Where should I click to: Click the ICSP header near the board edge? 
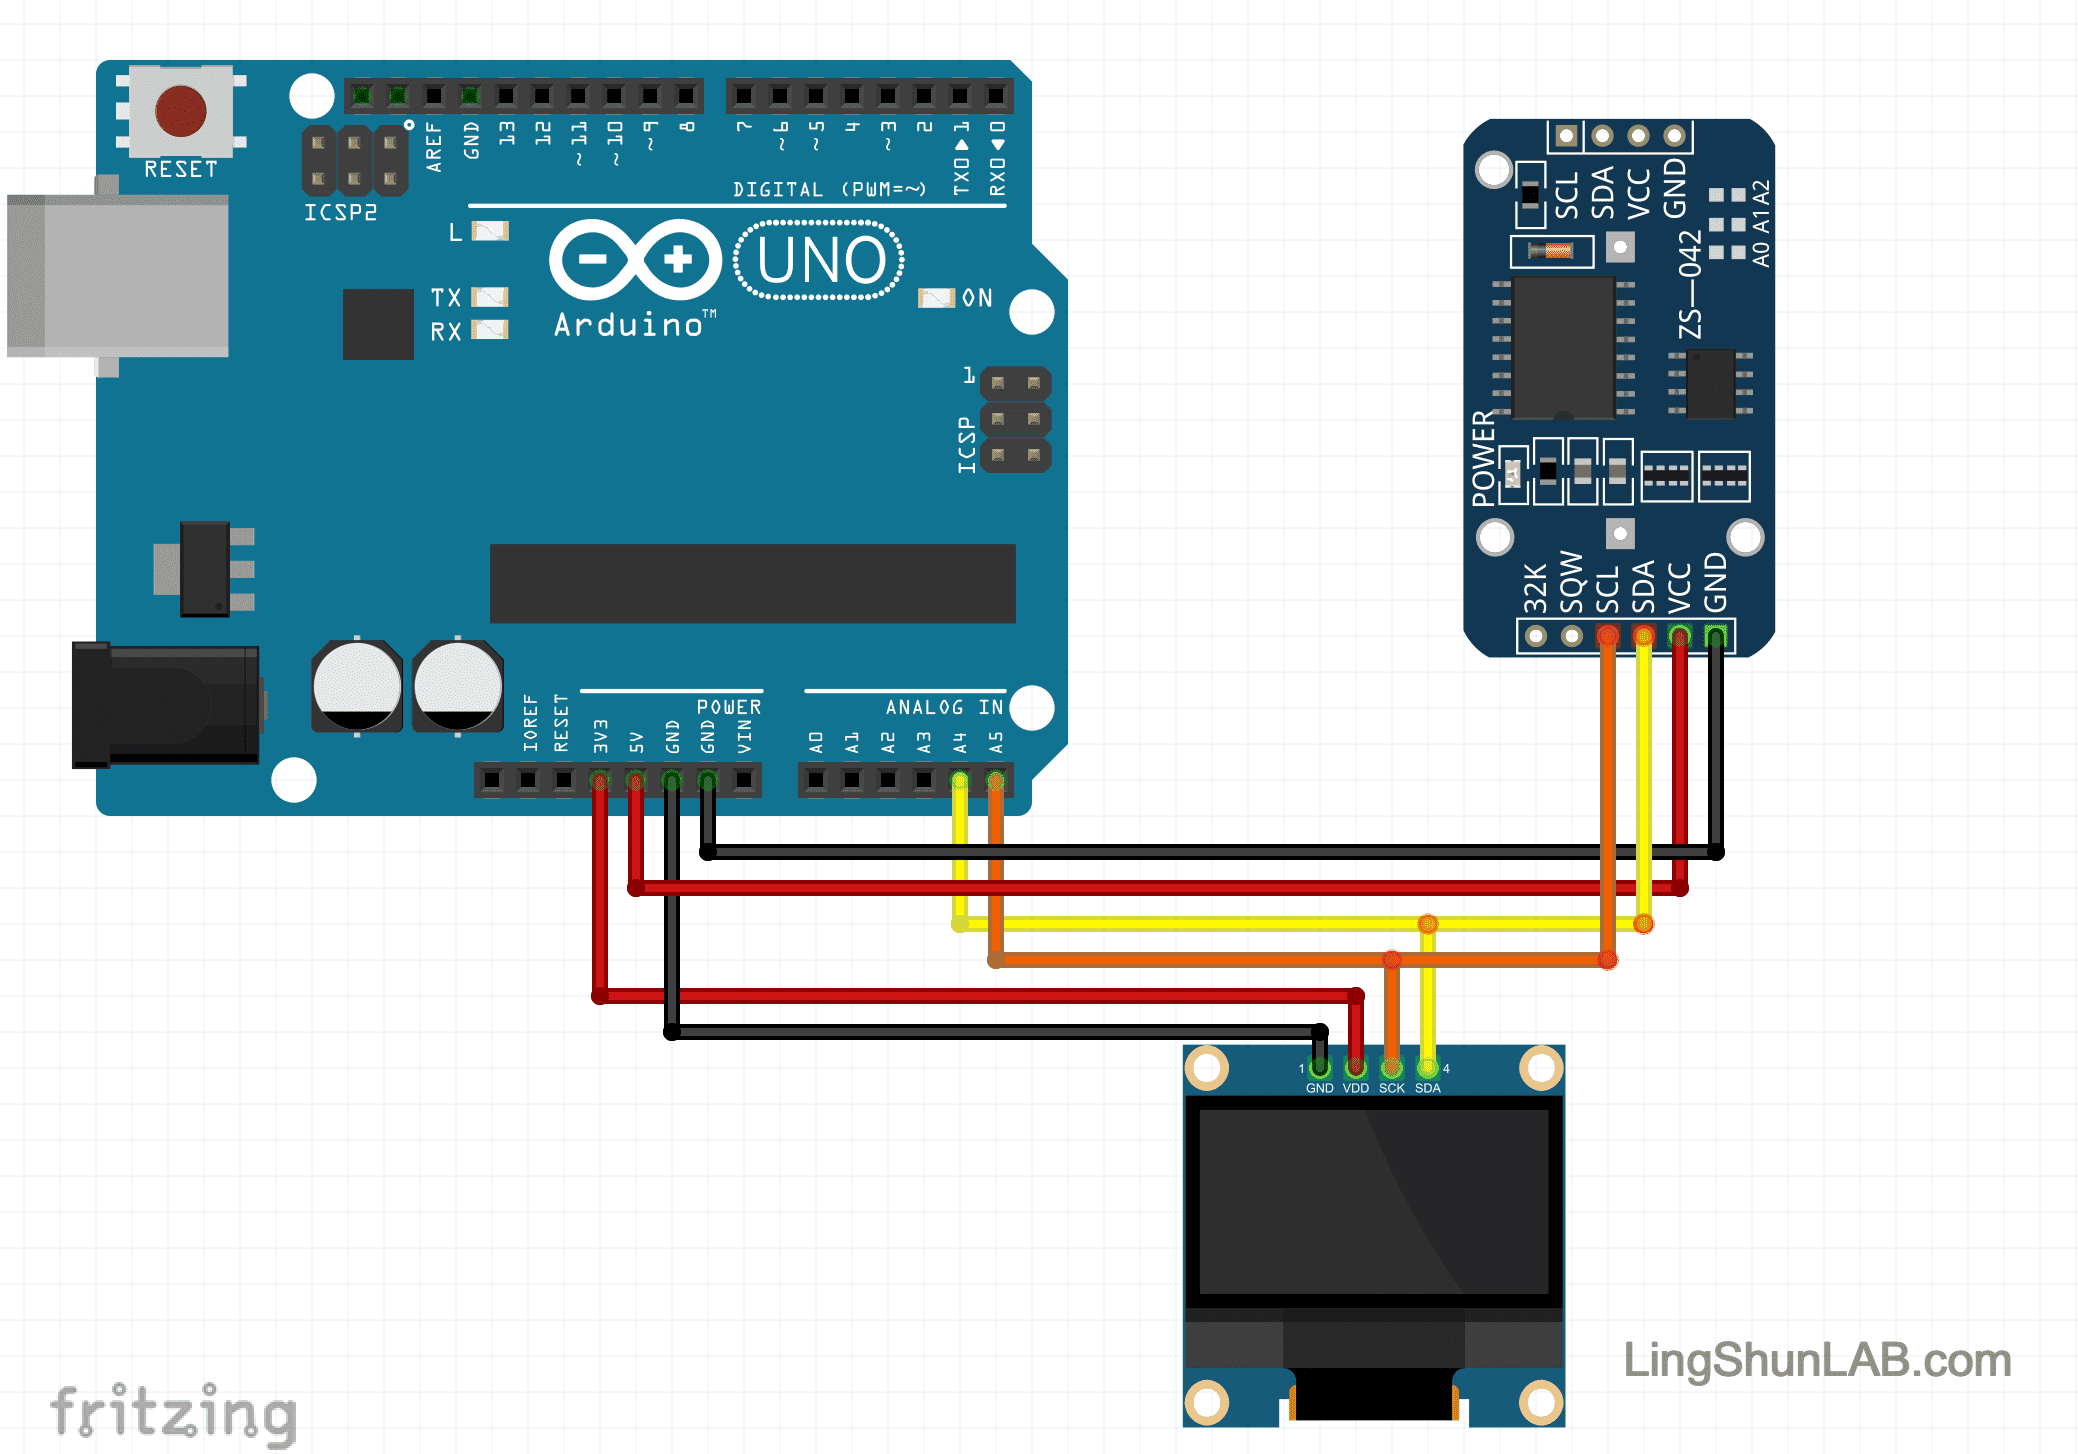point(1015,419)
